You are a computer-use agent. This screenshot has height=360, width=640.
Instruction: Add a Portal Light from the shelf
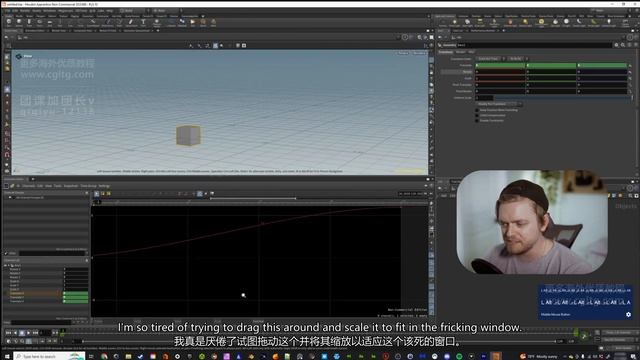593,23
